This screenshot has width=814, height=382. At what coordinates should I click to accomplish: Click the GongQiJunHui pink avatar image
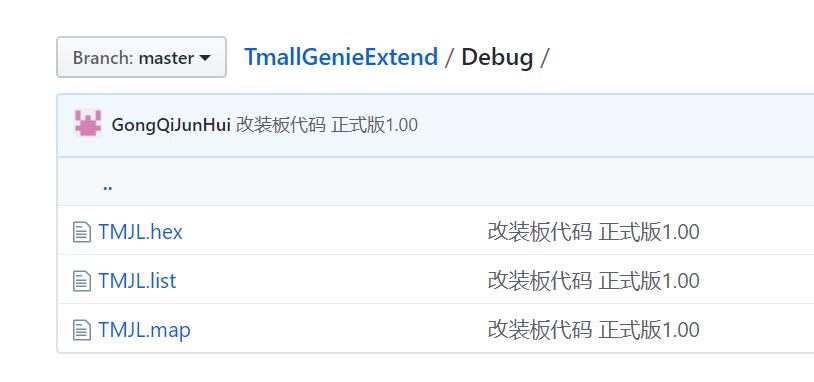[88, 123]
